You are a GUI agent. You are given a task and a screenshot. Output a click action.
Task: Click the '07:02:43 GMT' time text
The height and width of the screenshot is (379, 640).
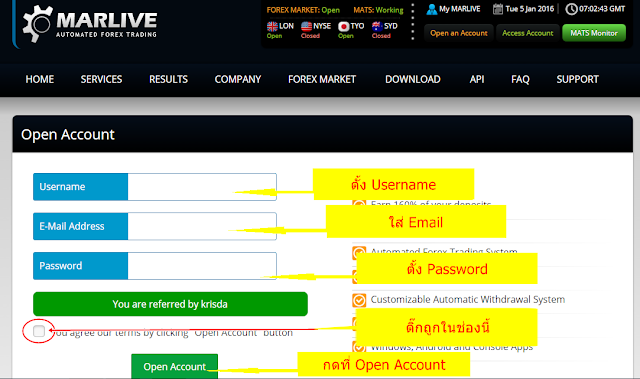[602, 9]
